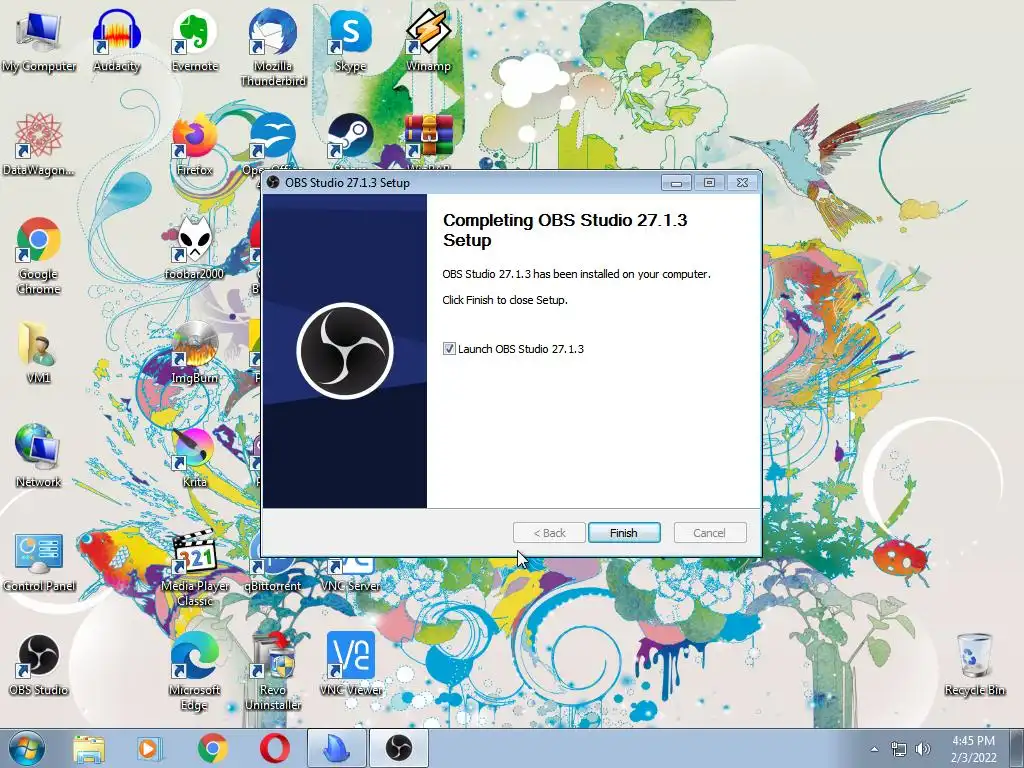Click the OBS Studio 27.1.3 Setup title

point(347,183)
